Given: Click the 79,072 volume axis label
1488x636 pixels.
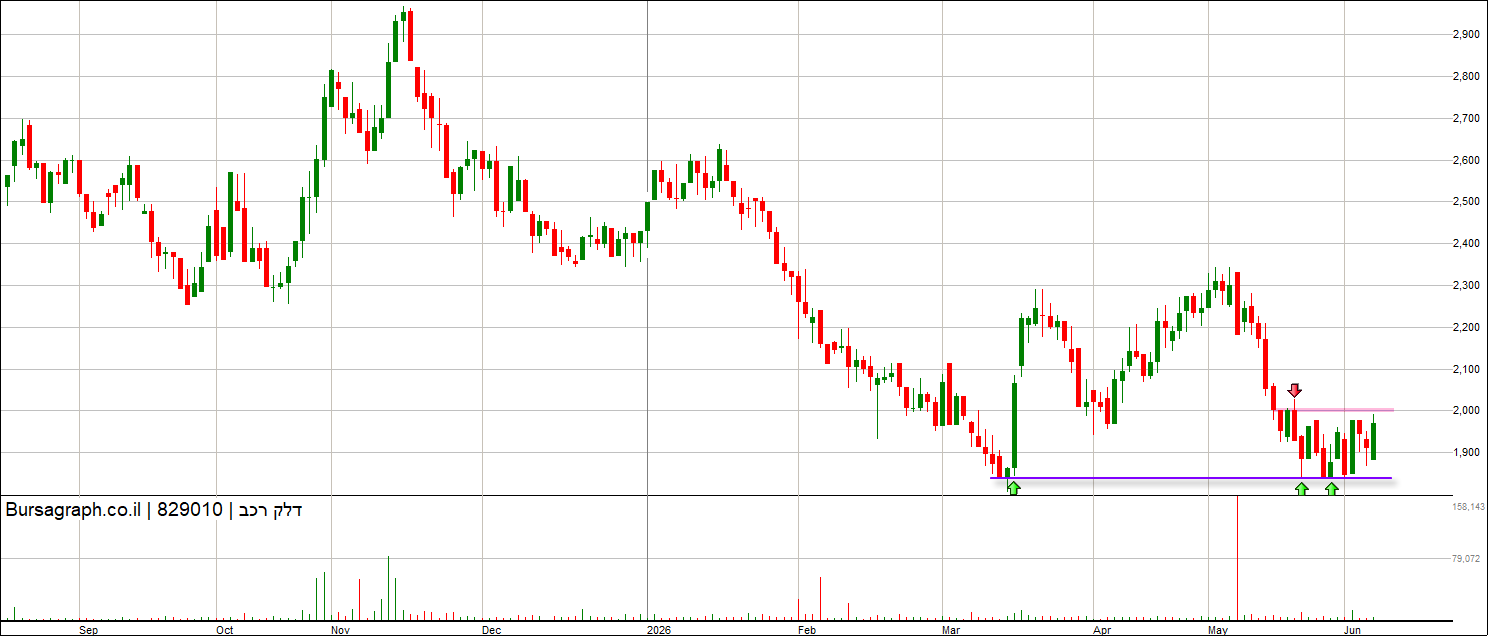Looking at the screenshot, I should tap(1466, 558).
